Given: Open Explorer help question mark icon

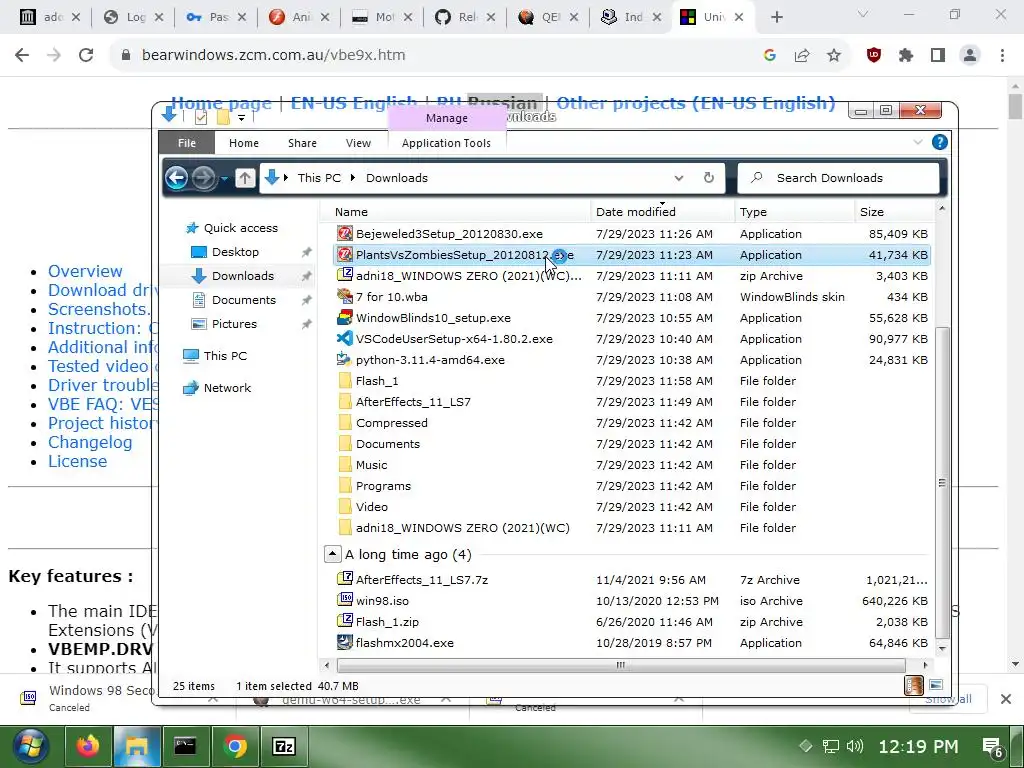Looking at the screenshot, I should (939, 142).
